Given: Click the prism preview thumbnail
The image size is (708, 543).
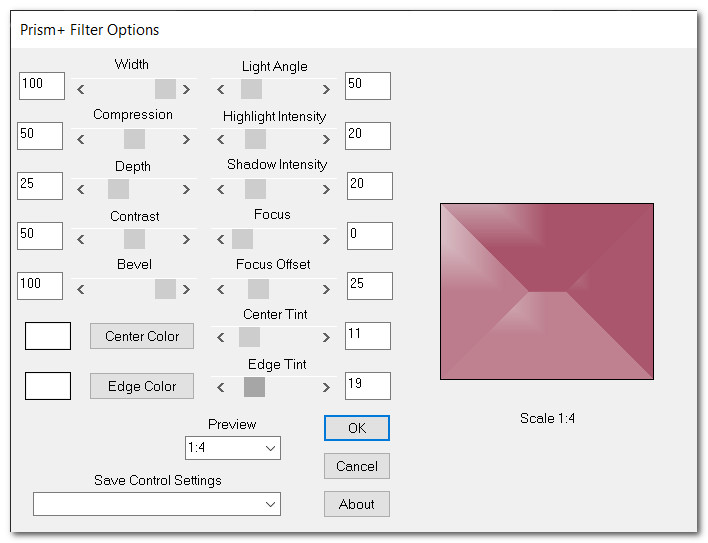Looking at the screenshot, I should [x=547, y=292].
